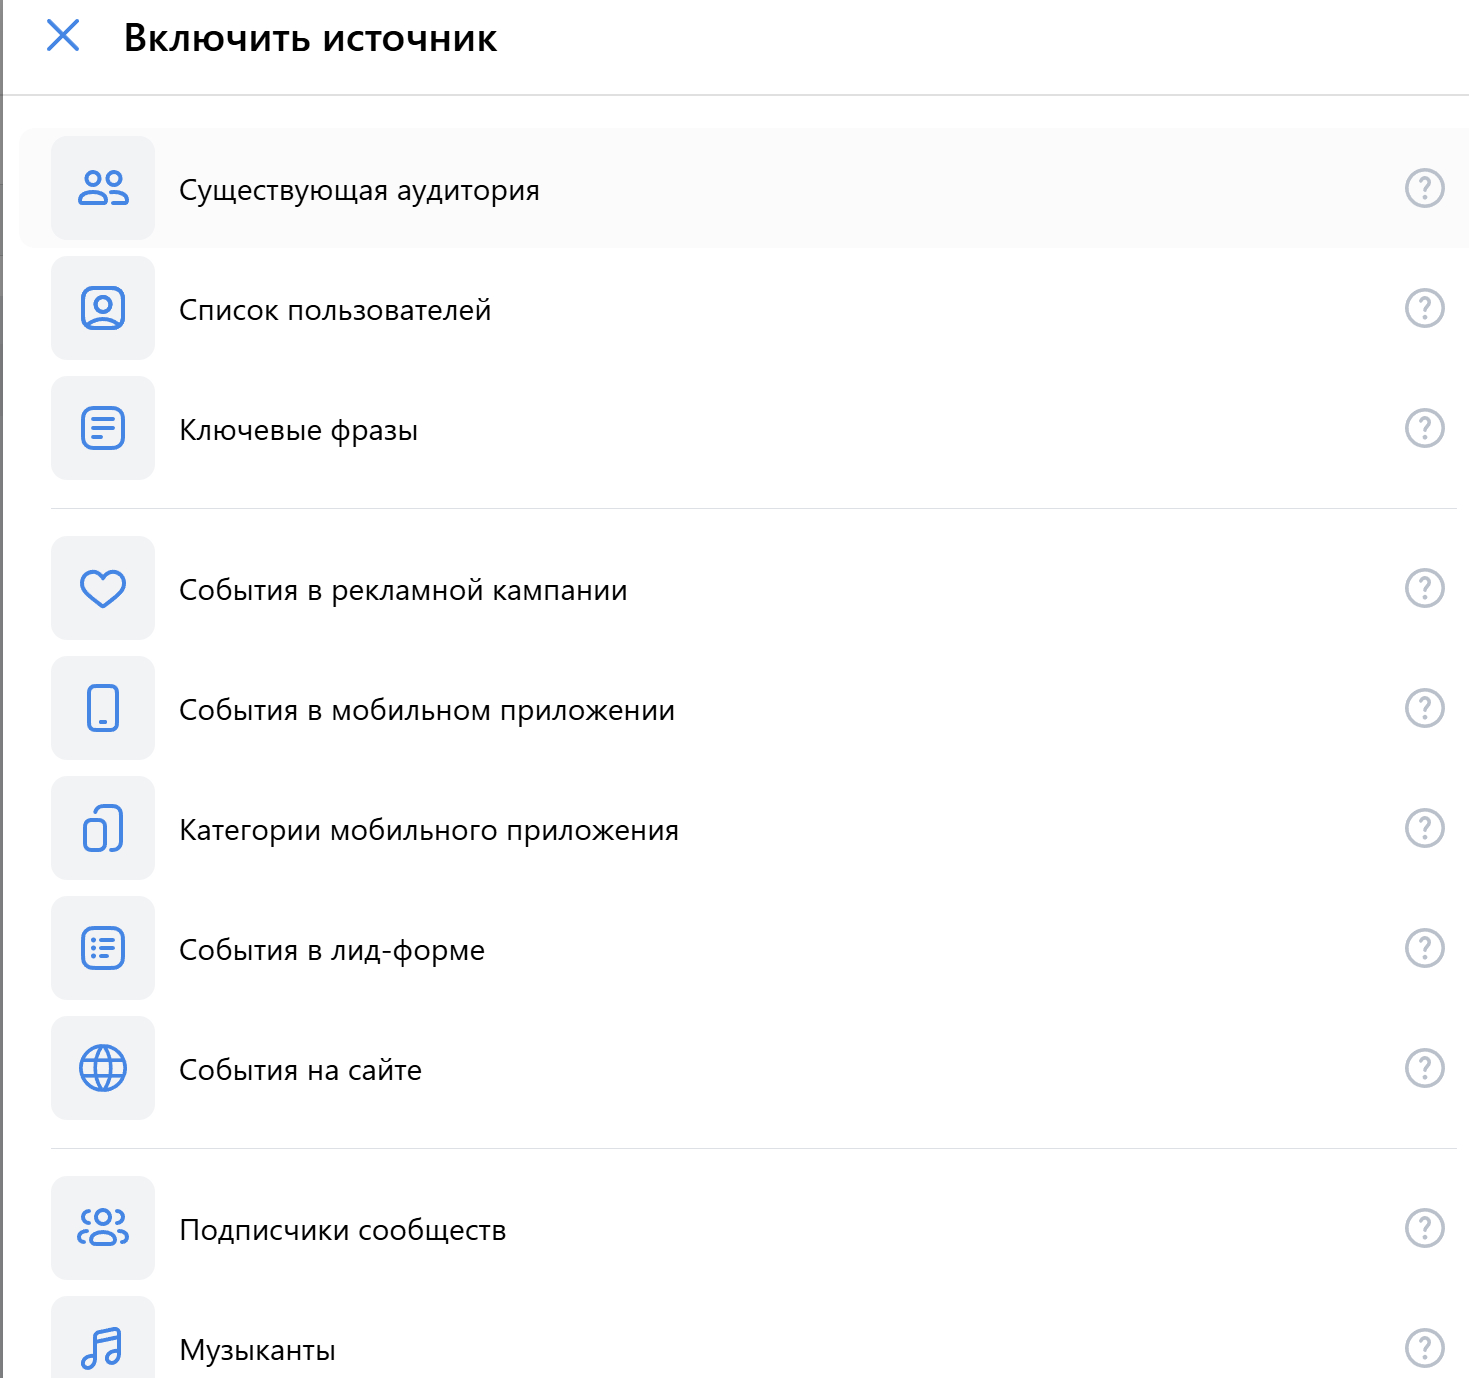Click the smartphone icon for app events
Image resolution: width=1469 pixels, height=1378 pixels.
pos(103,708)
